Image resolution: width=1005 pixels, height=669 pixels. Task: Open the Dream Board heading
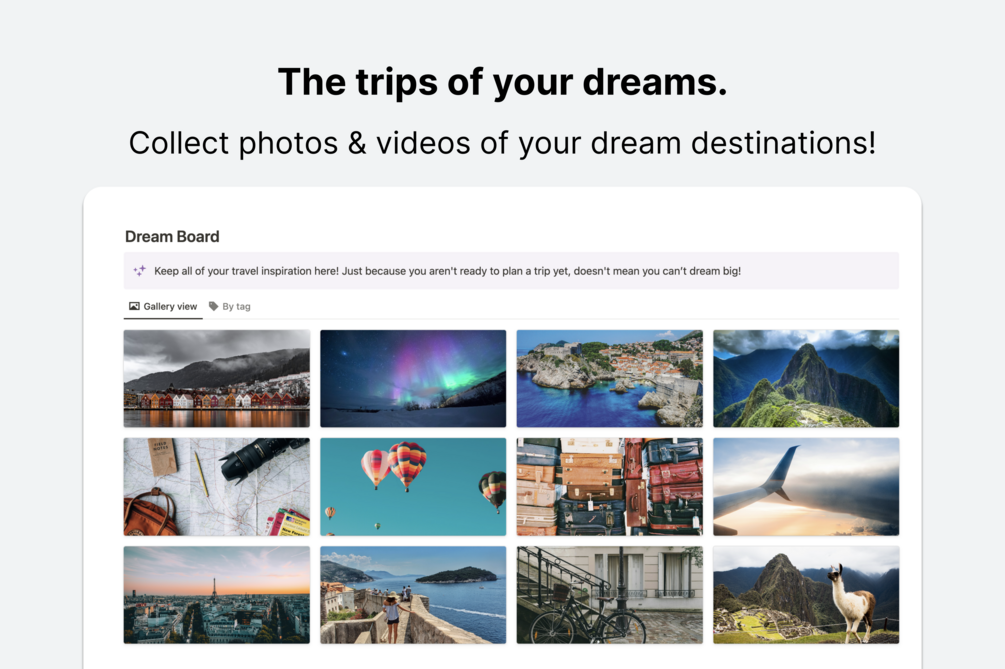172,236
